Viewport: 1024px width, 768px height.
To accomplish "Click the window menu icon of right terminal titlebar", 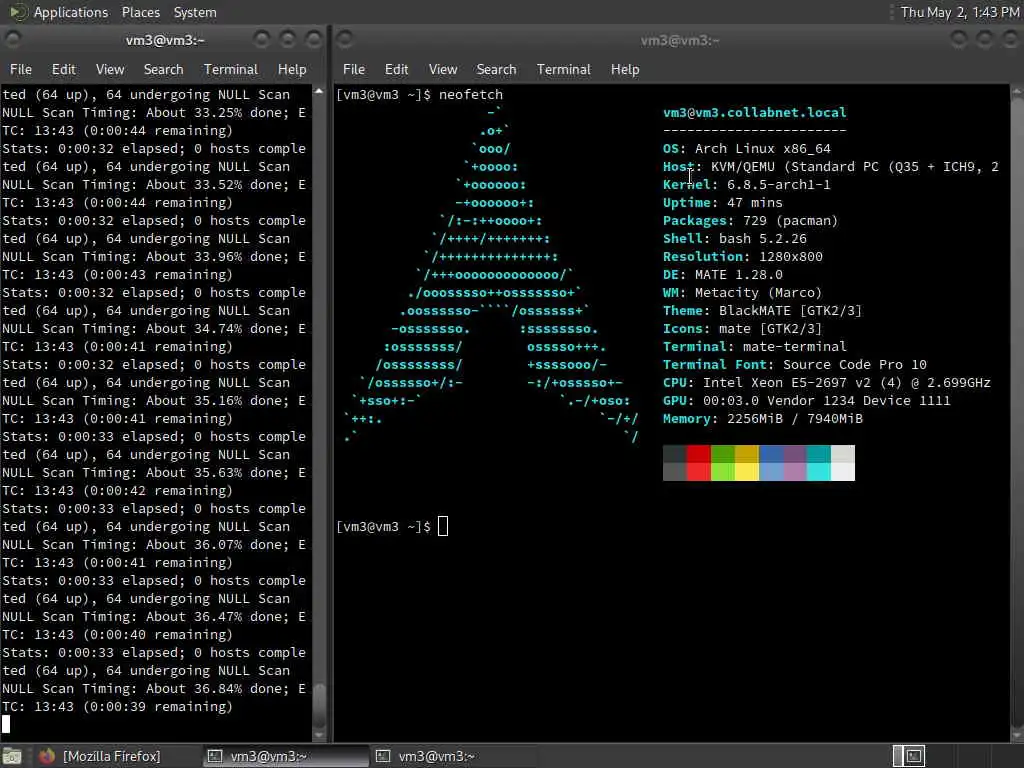I will pyautogui.click(x=345, y=39).
